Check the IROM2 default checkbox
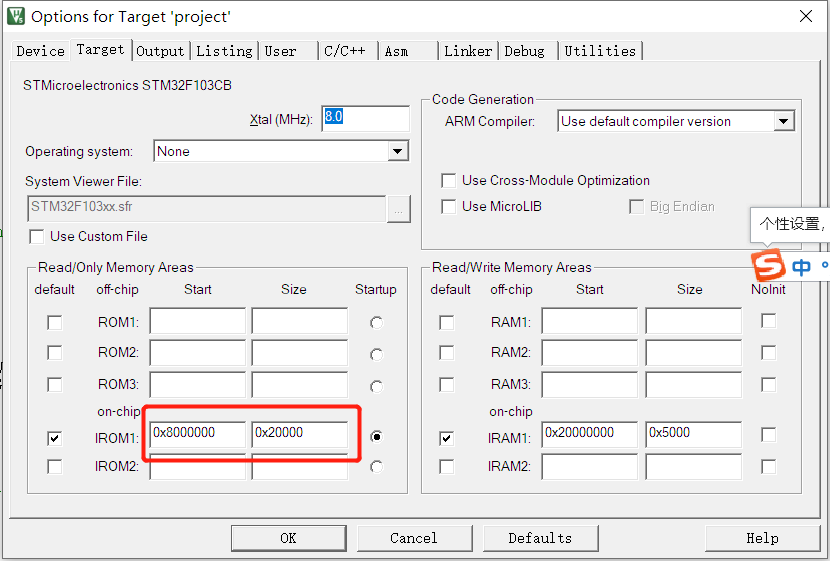 click(x=55, y=466)
